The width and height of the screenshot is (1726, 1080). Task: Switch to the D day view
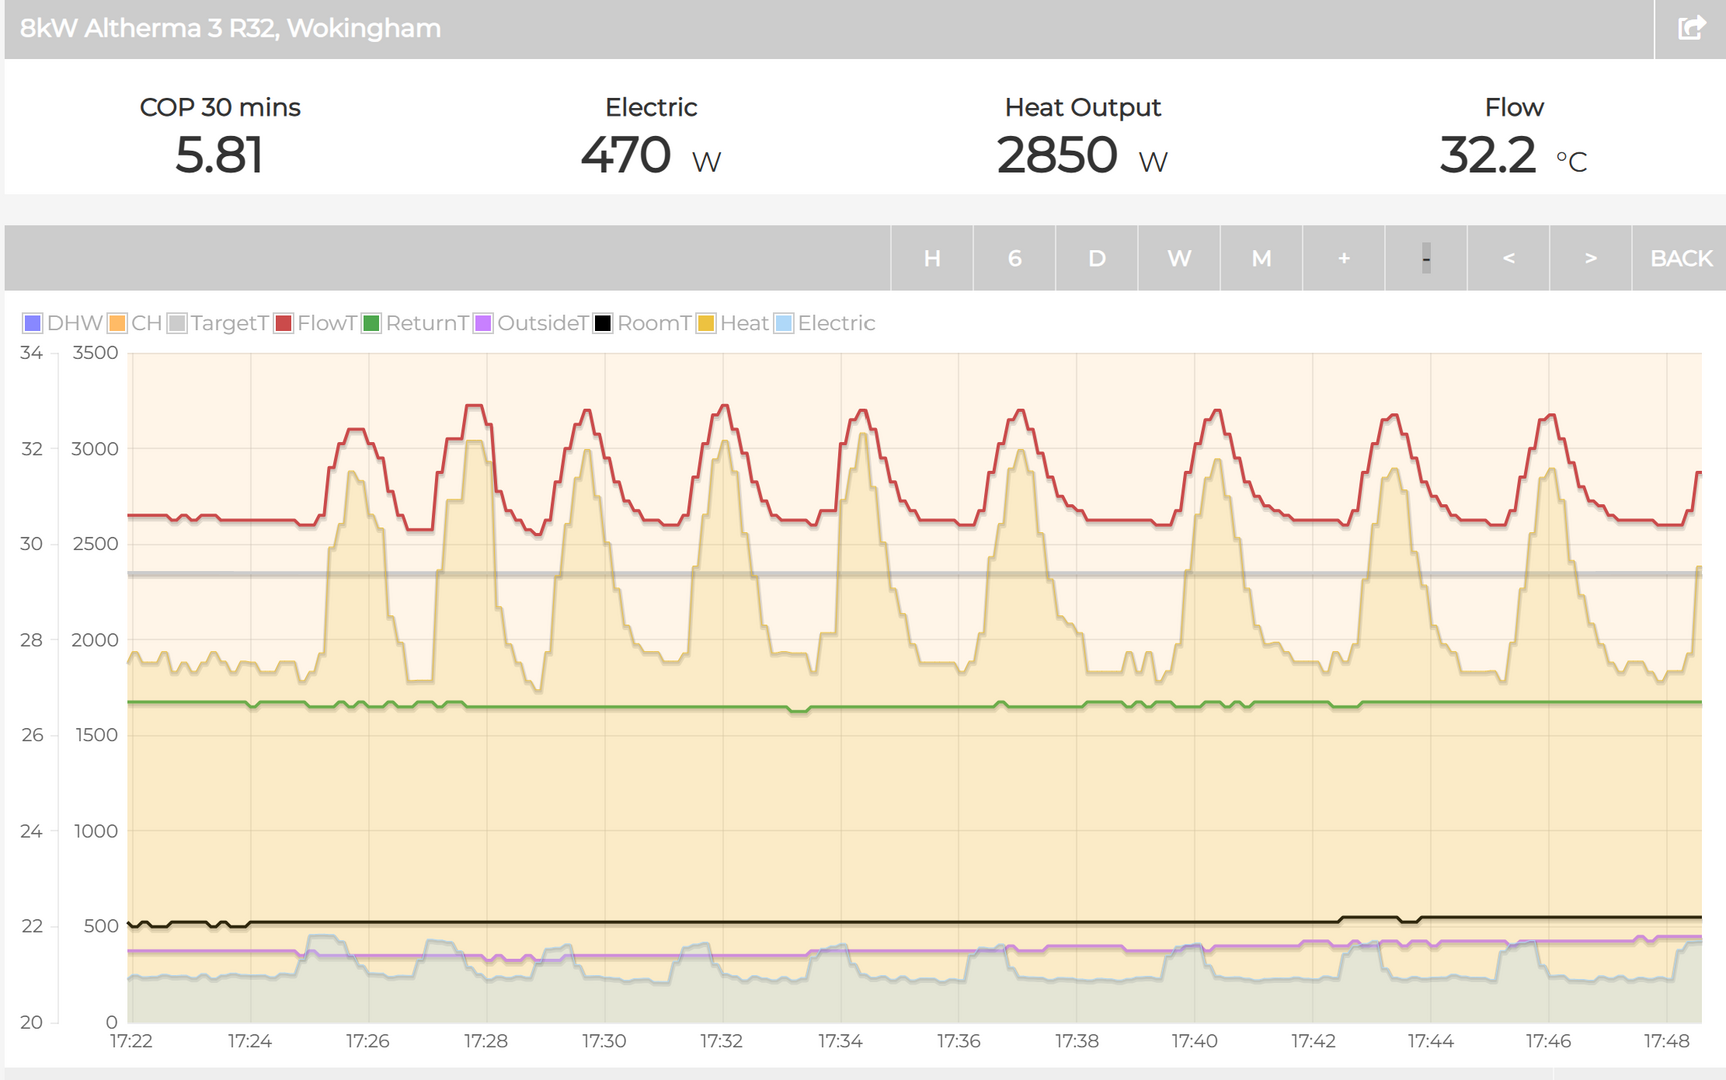point(1096,258)
